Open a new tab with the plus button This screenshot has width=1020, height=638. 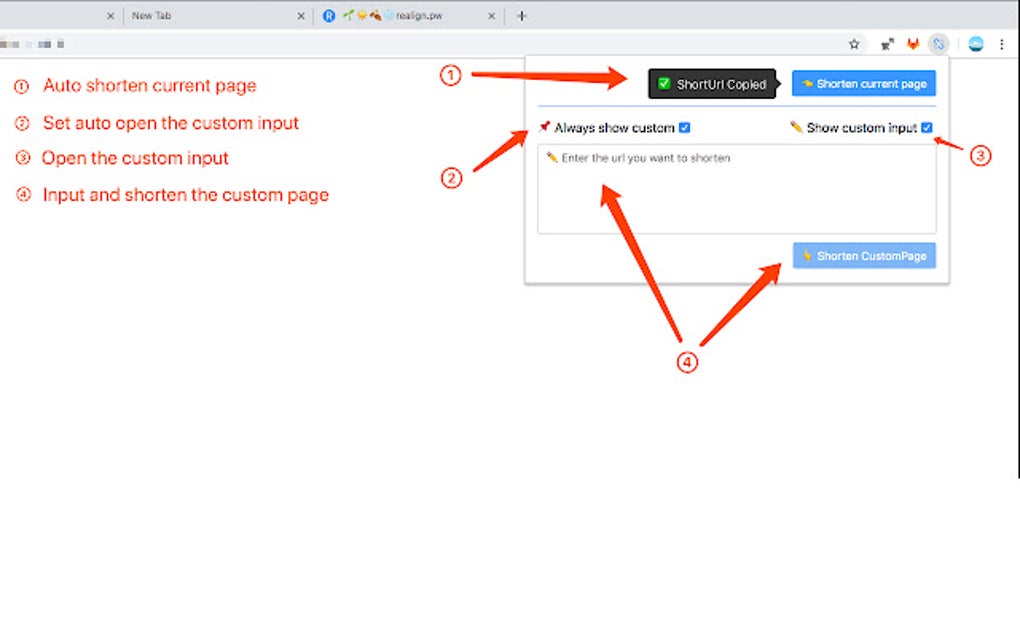tap(520, 15)
